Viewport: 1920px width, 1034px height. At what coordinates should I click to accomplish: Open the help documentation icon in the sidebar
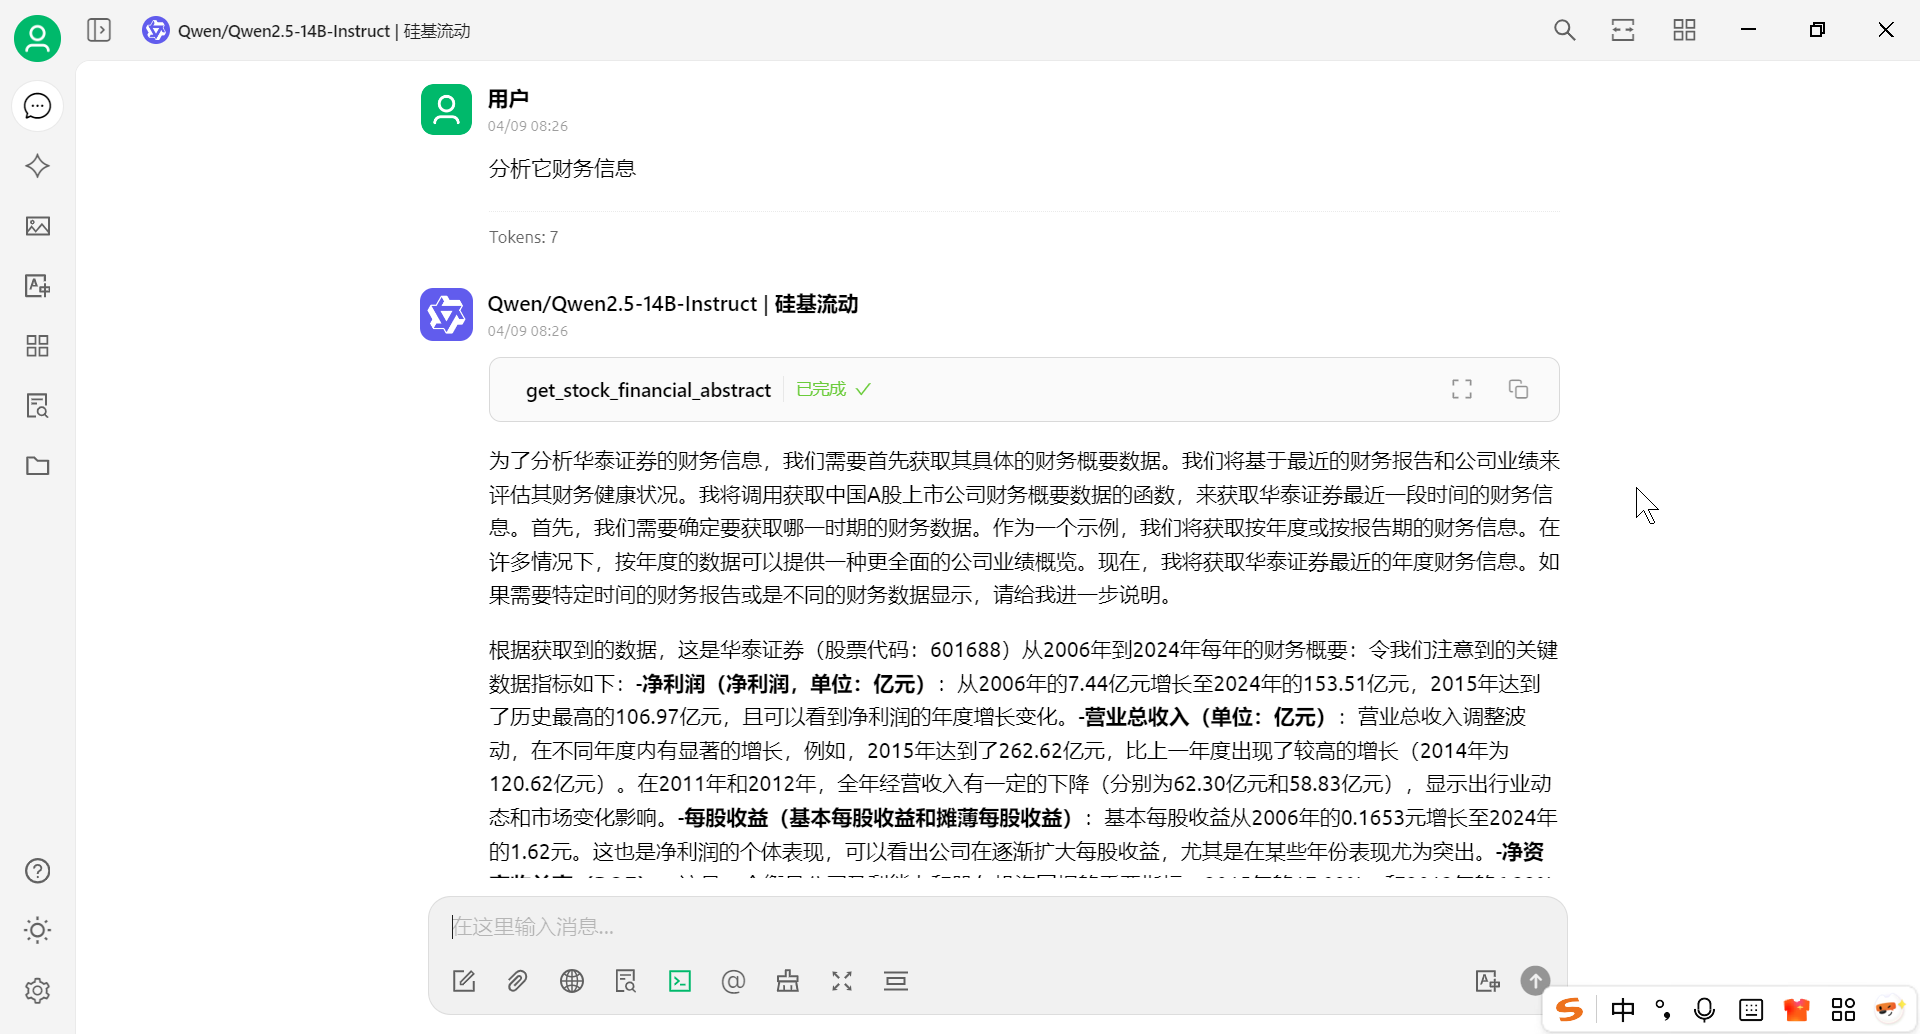(37, 871)
